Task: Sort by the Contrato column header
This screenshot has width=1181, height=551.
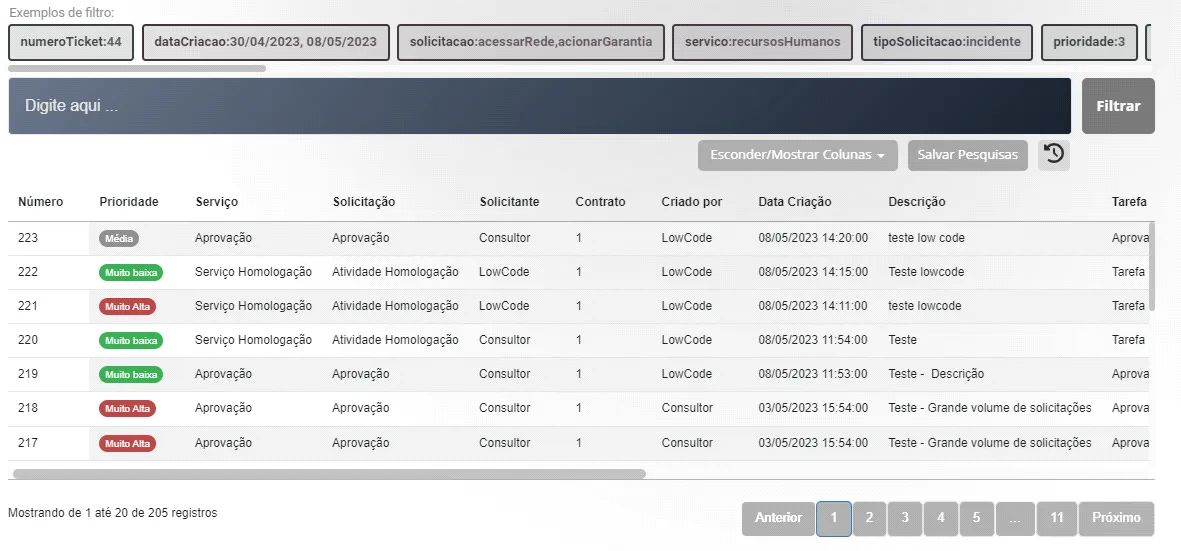Action: (x=600, y=202)
